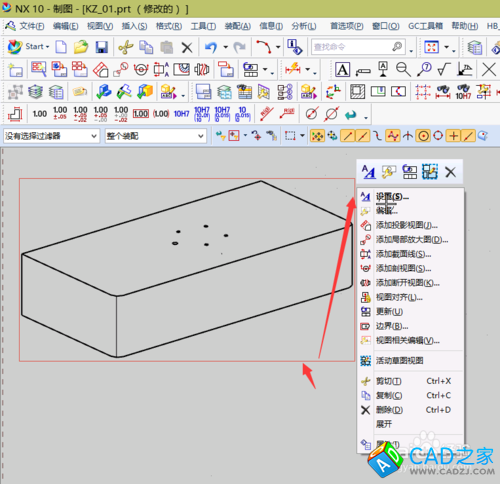The height and width of the screenshot is (484, 500).
Task: Select the 10H7 dimension tolerance icon
Action: pos(182,114)
